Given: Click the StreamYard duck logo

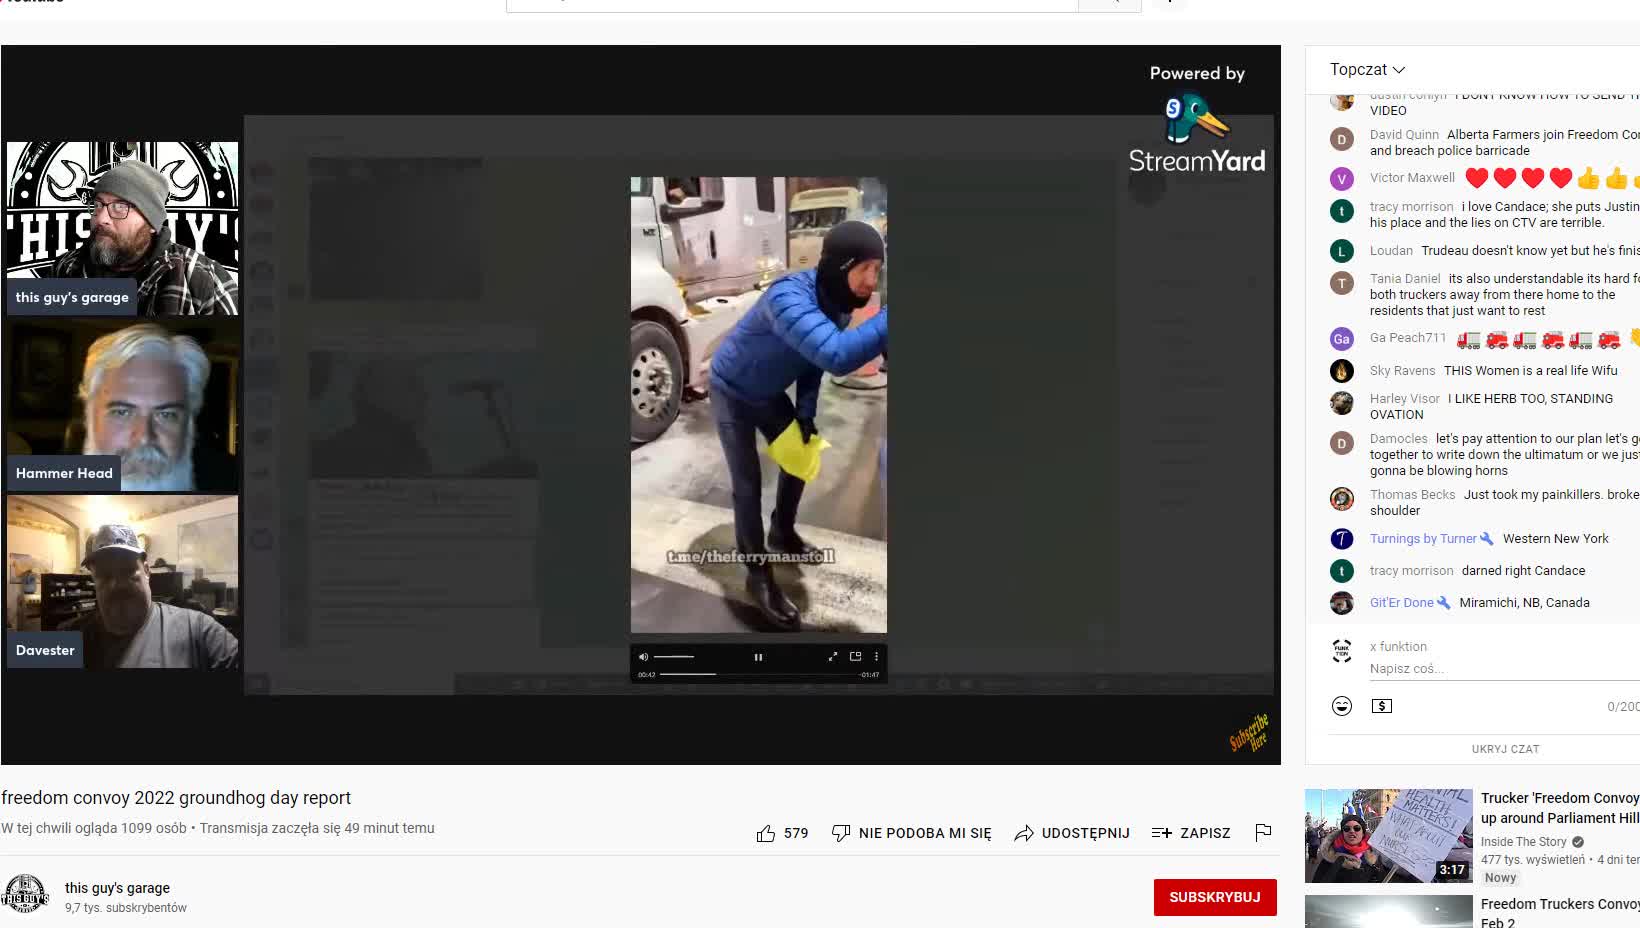Looking at the screenshot, I should [1195, 118].
